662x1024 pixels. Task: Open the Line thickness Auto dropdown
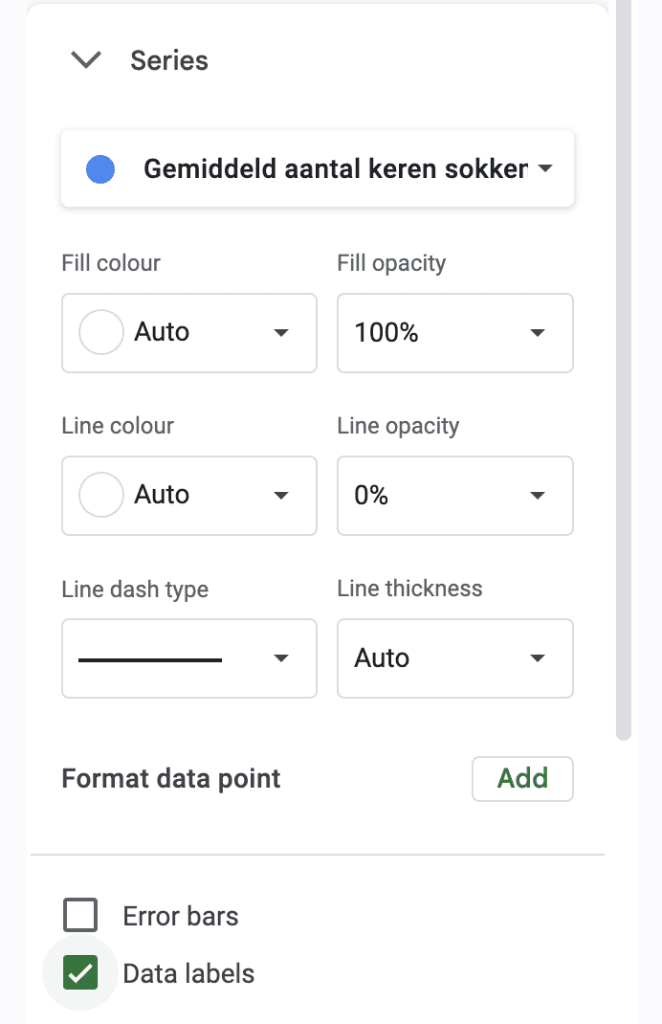coord(454,658)
